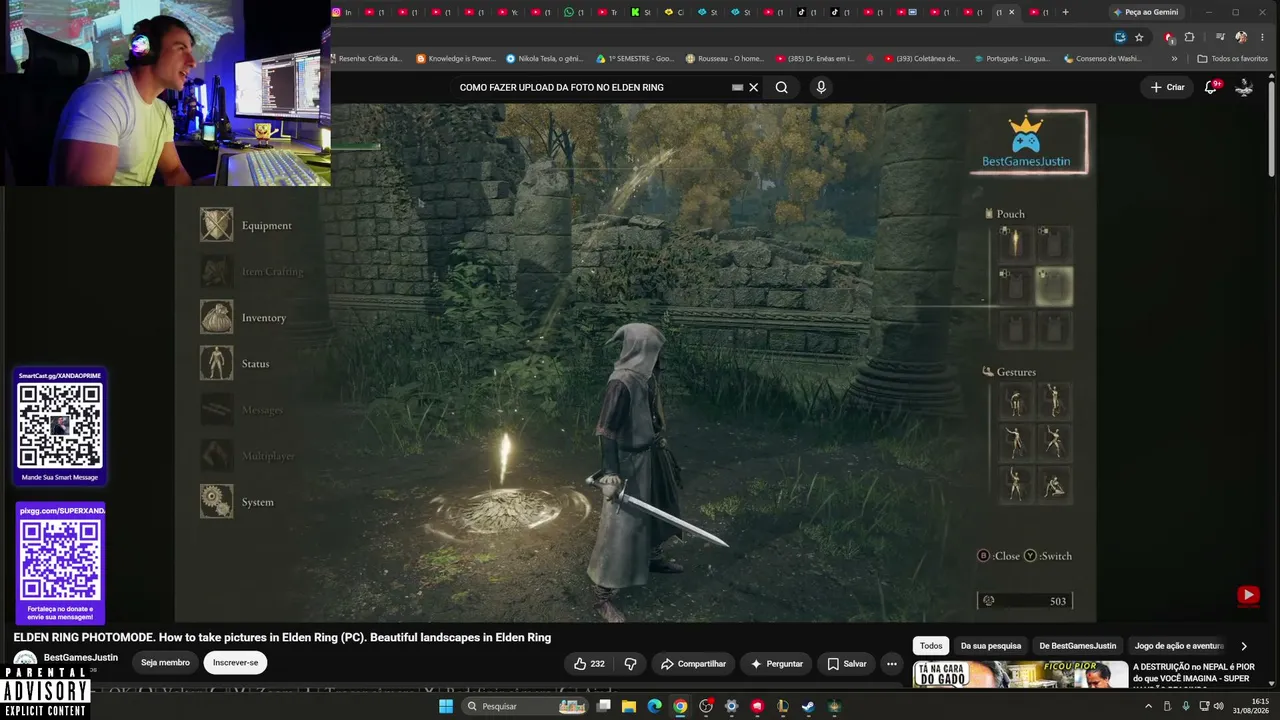Open the 'Todos os favoritos' bookmarks folder
Viewport: 1280px width, 720px height.
coord(1232,59)
